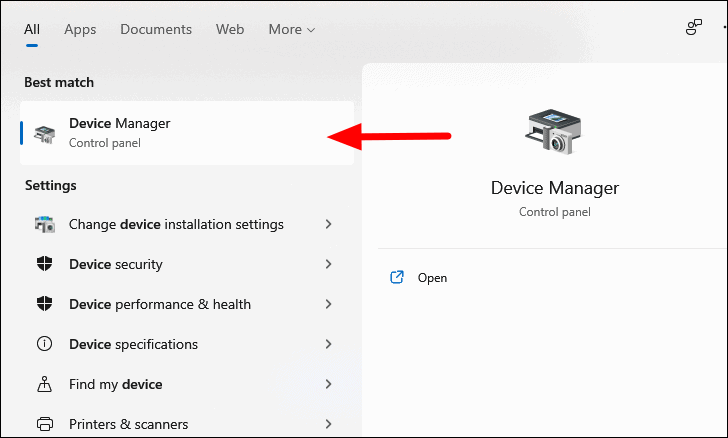Click the Printers & scanners printer icon
This screenshot has width=728, height=438.
coord(45,424)
